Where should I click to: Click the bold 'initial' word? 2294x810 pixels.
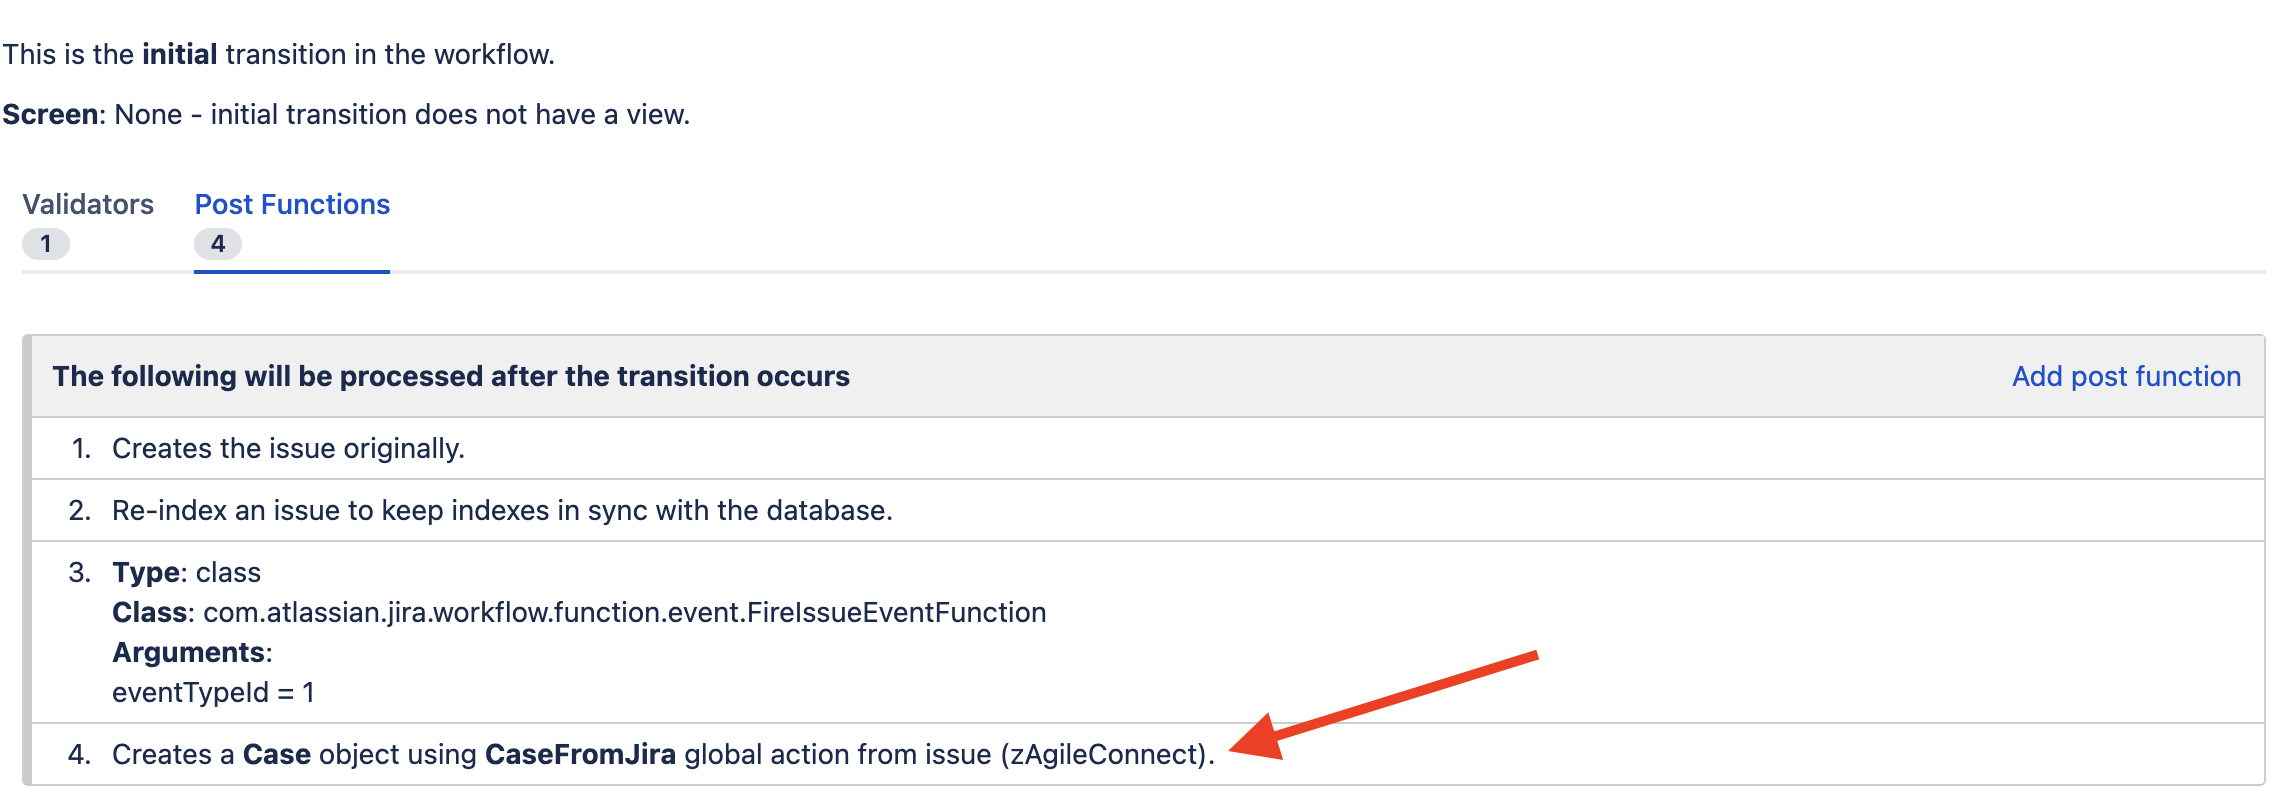(x=180, y=55)
